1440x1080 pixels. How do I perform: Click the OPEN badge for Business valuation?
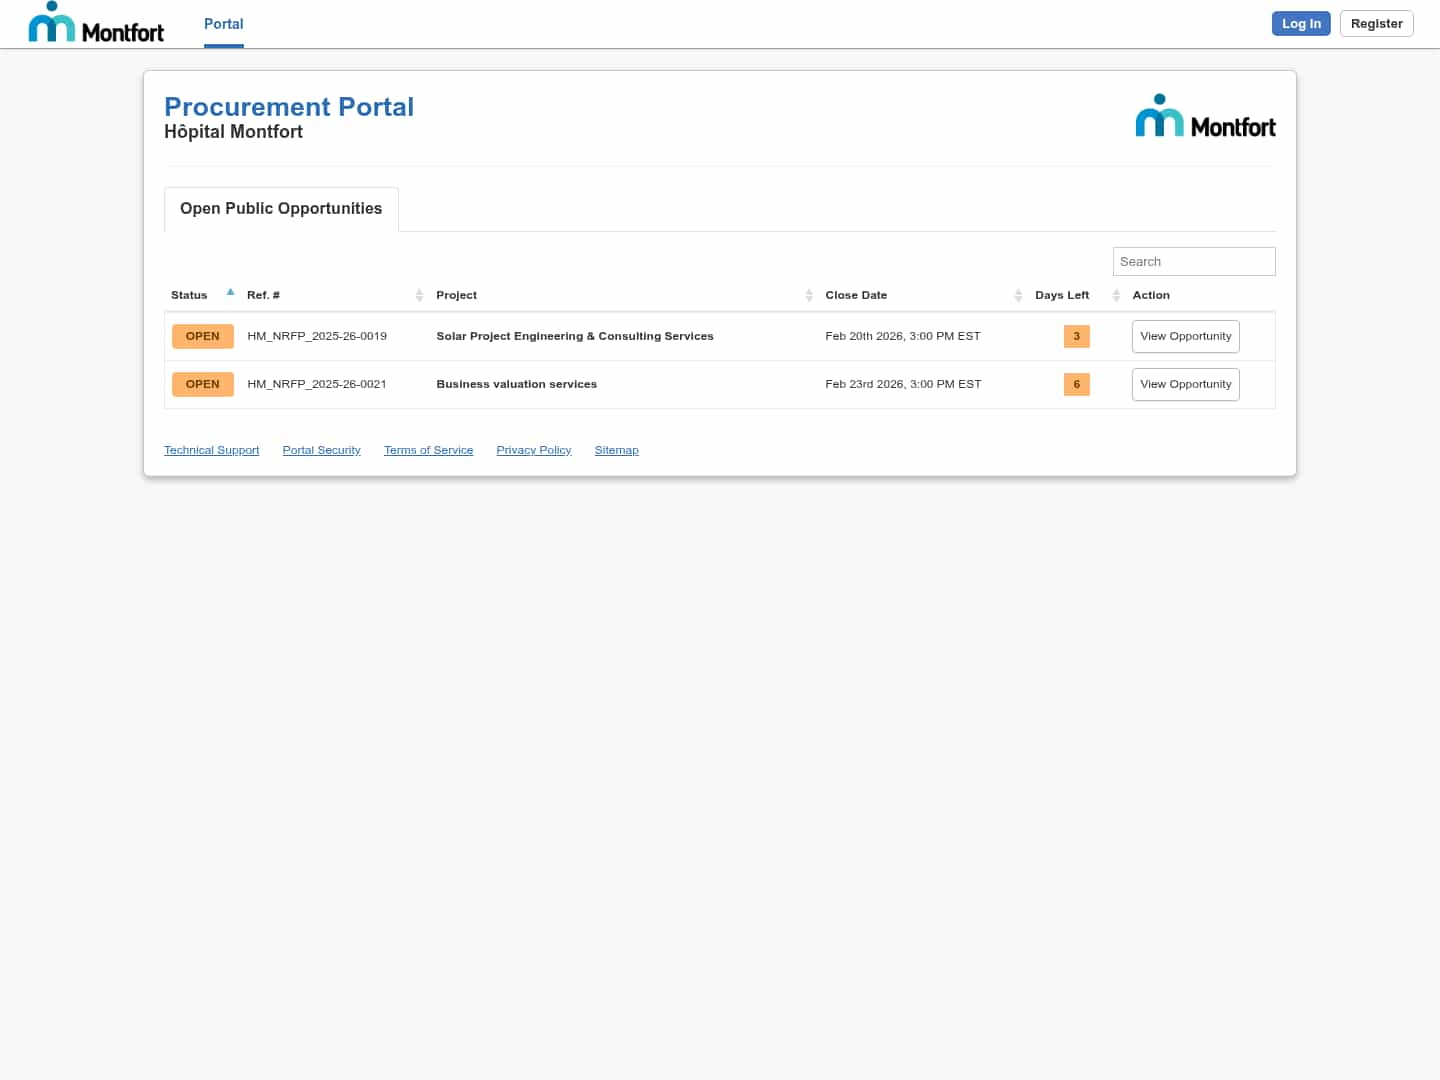[203, 384]
